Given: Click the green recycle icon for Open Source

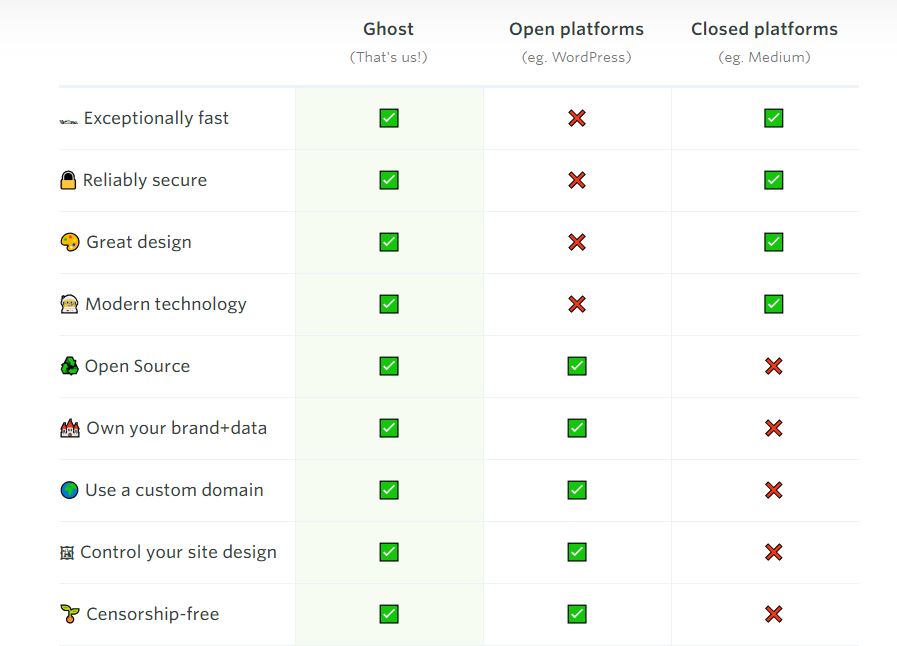Looking at the screenshot, I should [x=69, y=366].
